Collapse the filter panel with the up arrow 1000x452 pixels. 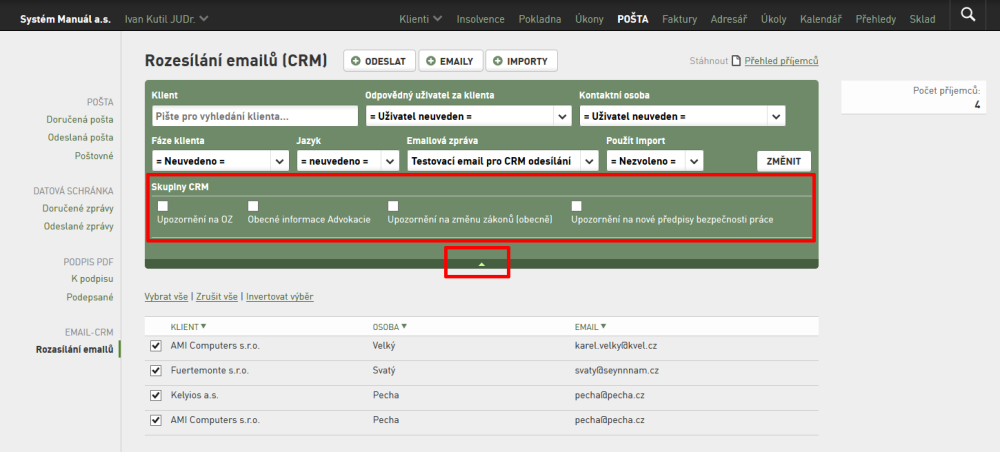(x=482, y=263)
